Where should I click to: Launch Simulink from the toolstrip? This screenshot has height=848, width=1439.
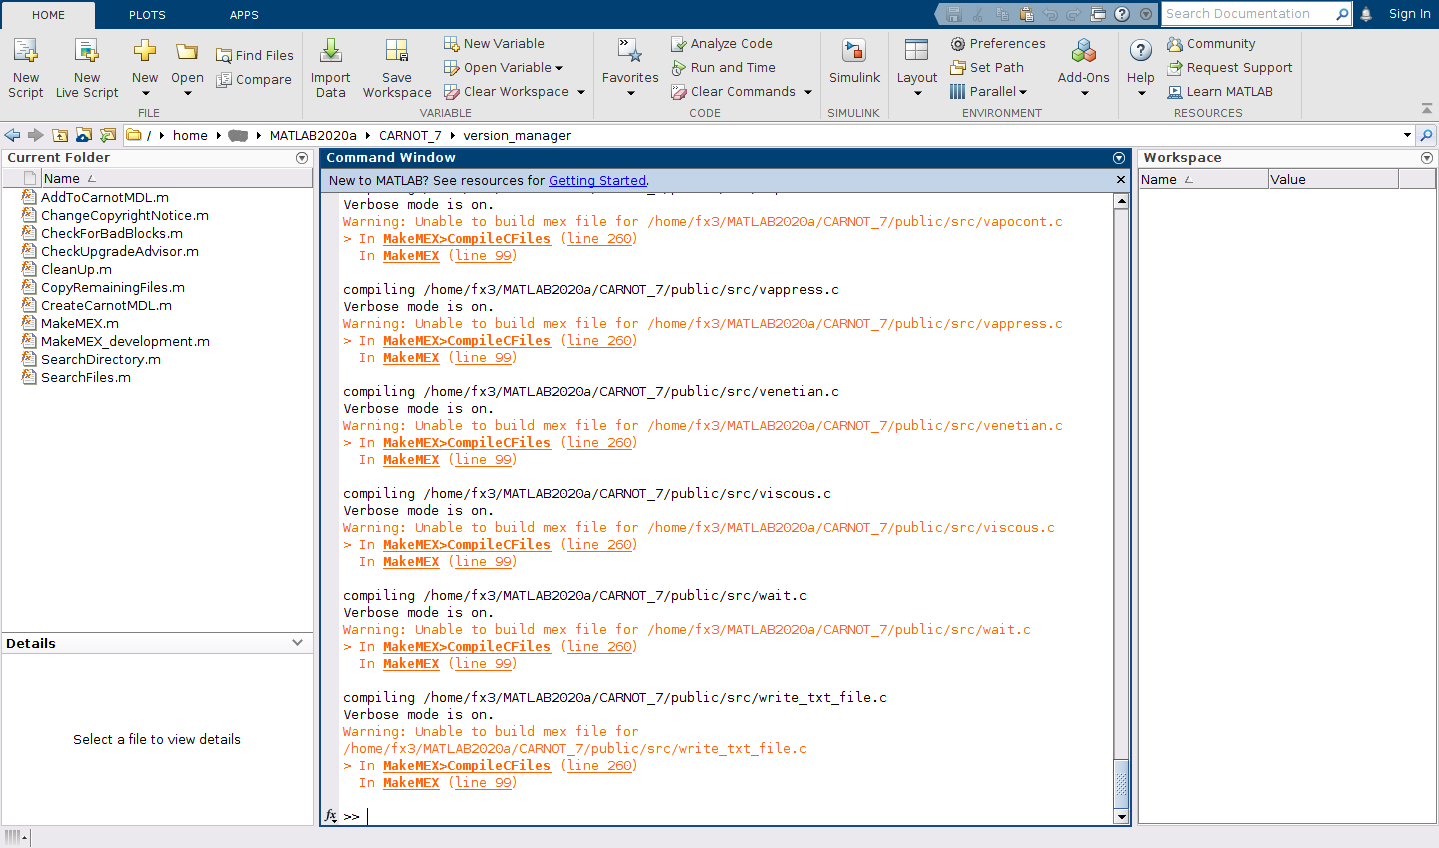(854, 51)
